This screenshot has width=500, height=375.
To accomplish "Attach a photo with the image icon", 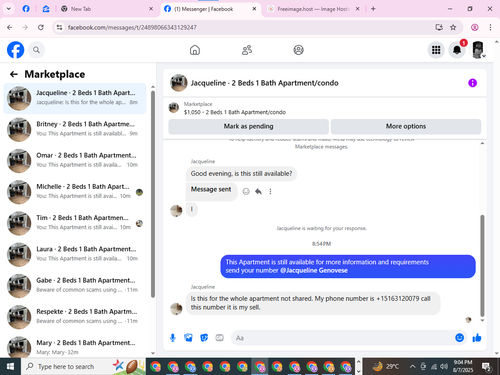I will pos(188,338).
